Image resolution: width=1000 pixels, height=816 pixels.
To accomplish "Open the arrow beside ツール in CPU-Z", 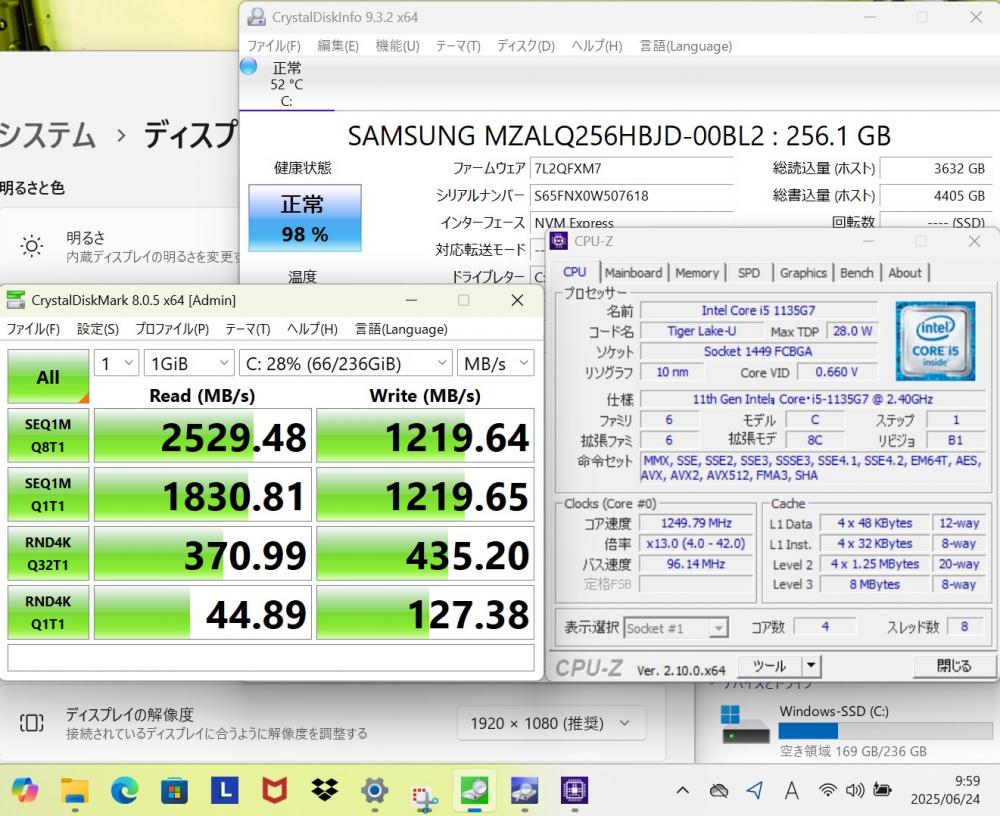I will pyautogui.click(x=811, y=665).
